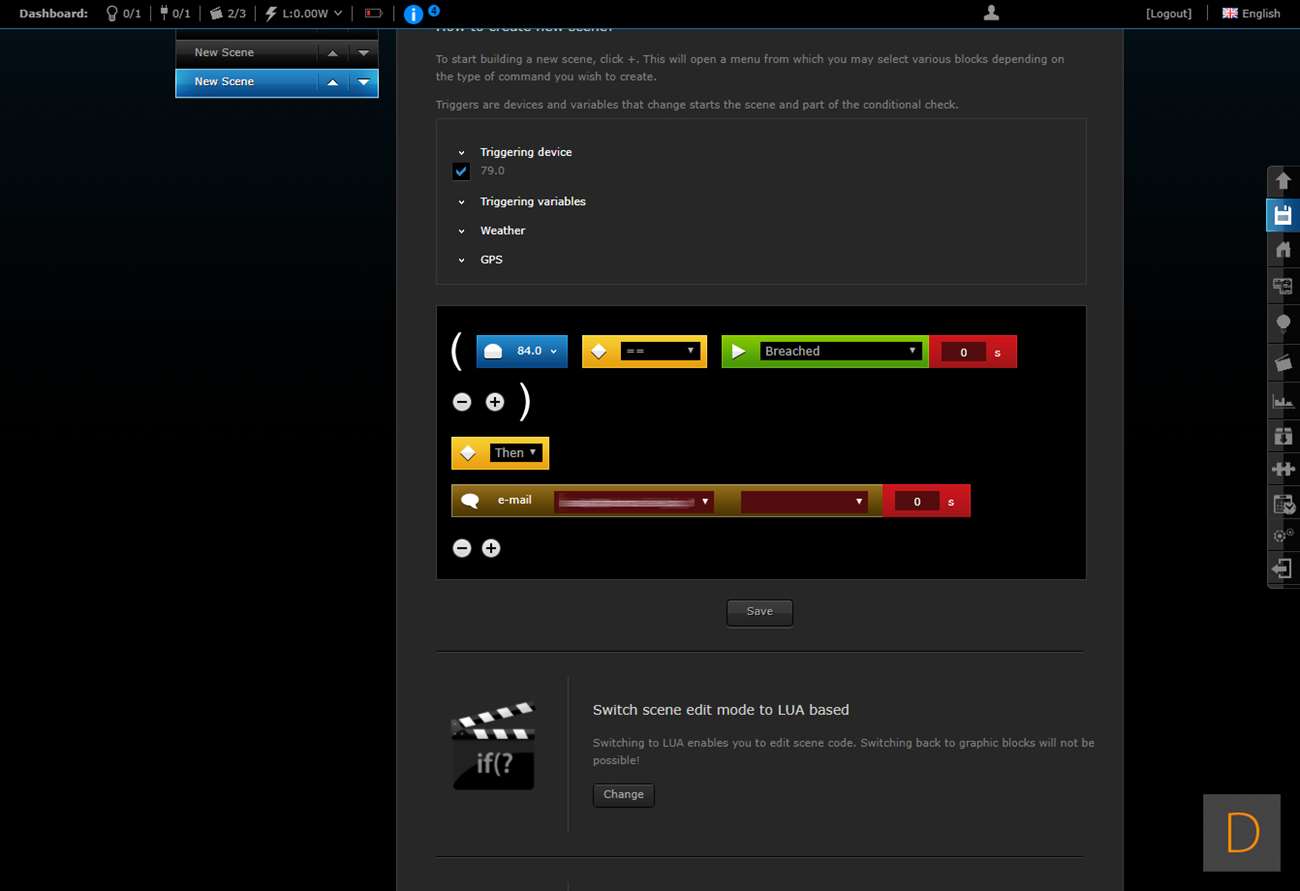Click the light bulb icon in right sidebar
Image resolution: width=1300 pixels, height=891 pixels.
point(1283,324)
